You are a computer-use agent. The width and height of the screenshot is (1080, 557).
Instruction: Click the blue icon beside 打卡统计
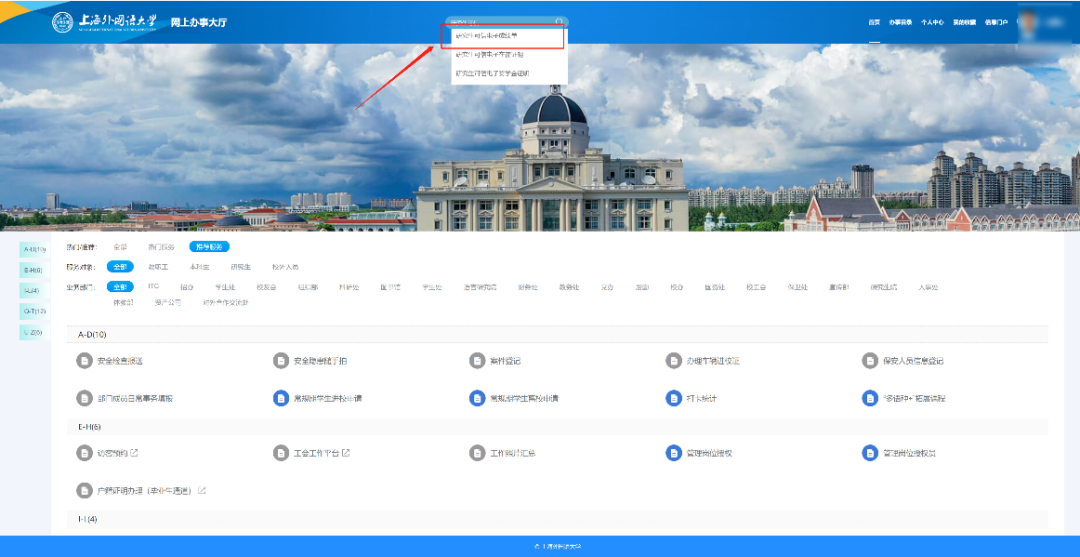(x=674, y=398)
